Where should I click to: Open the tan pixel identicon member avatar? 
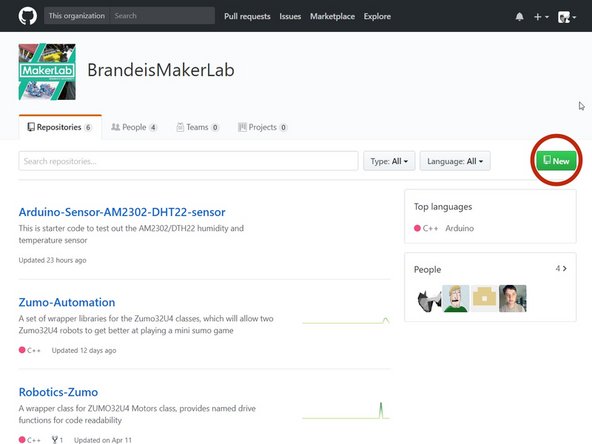484,299
